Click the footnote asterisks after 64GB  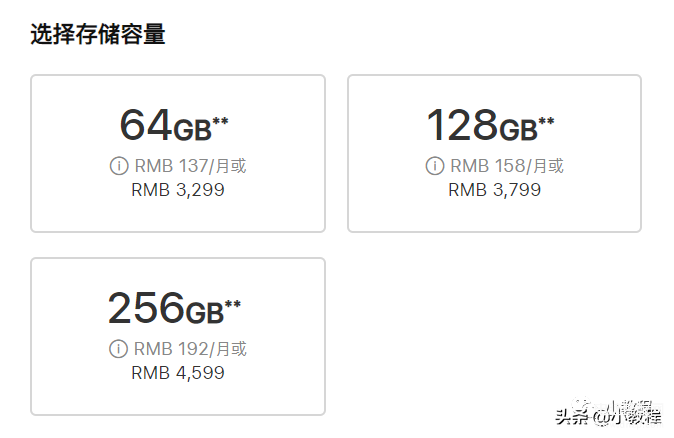pyautogui.click(x=221, y=122)
